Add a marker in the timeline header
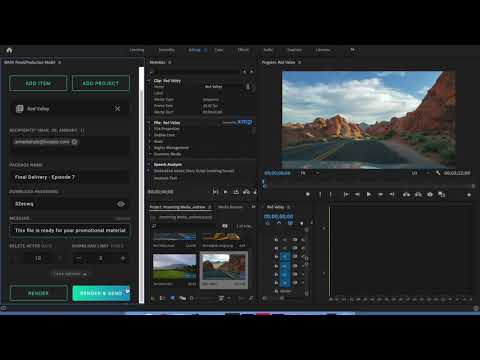Viewport: 480px width, 360px height. pos(302,223)
